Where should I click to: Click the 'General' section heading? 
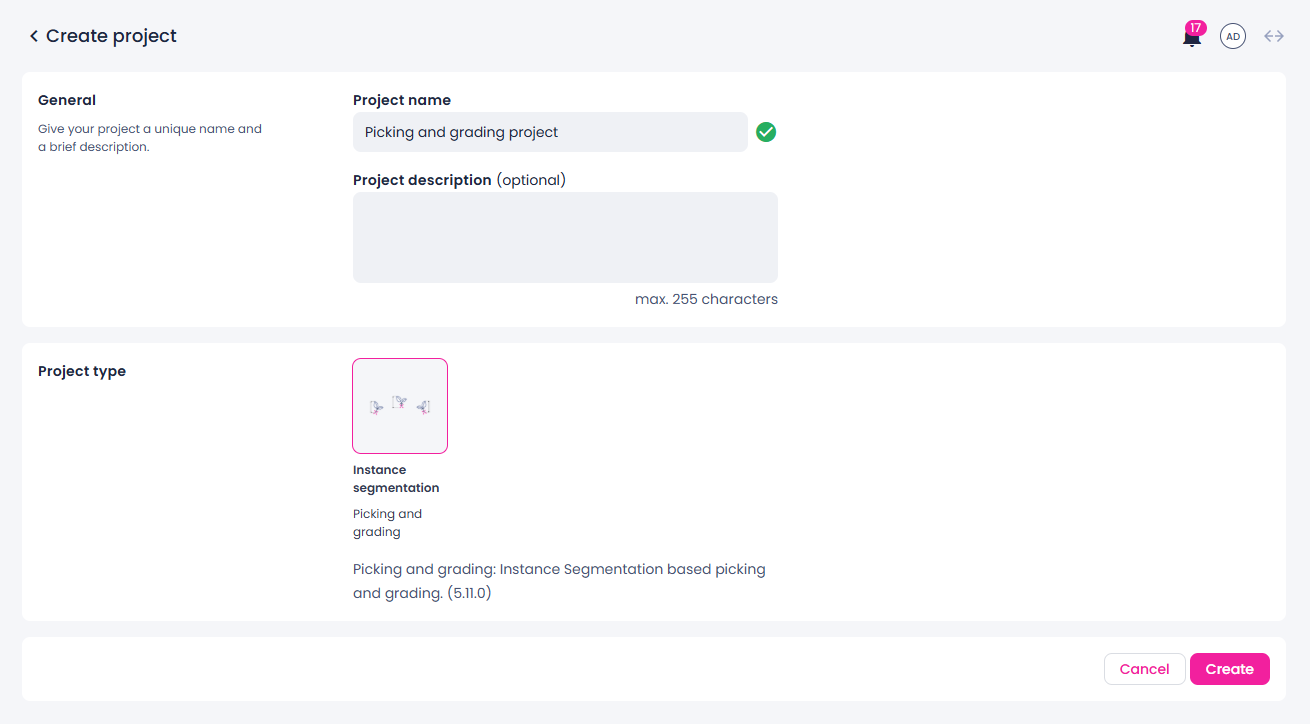pyautogui.click(x=67, y=100)
